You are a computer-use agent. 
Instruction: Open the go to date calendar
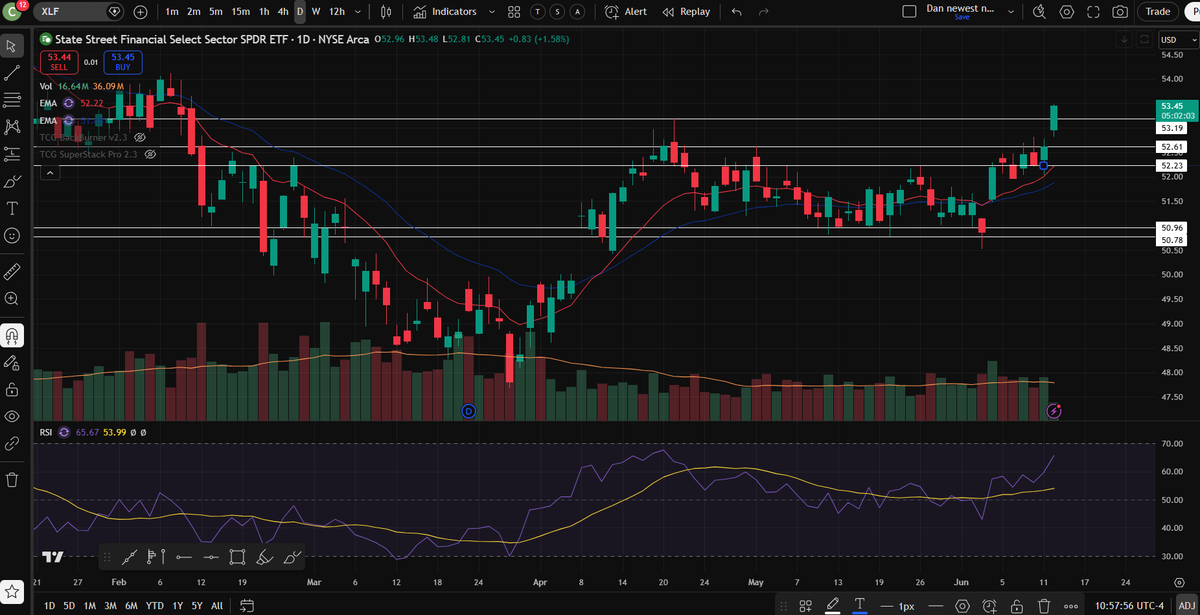coord(249,605)
